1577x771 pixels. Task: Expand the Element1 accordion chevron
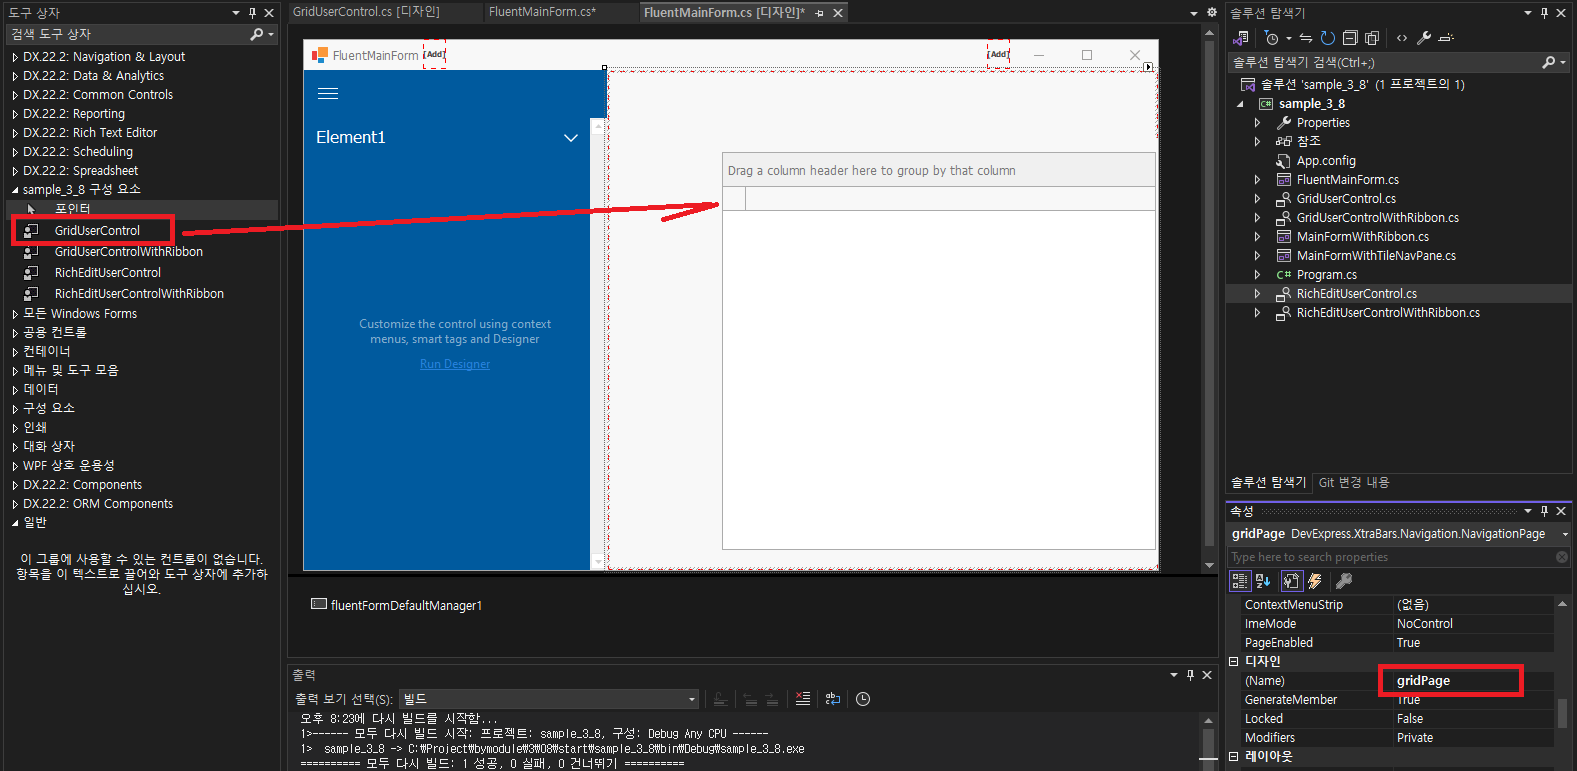(x=571, y=138)
